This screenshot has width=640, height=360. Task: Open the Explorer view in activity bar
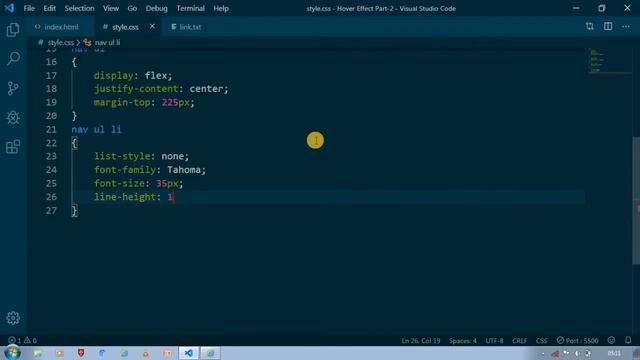coord(13,30)
